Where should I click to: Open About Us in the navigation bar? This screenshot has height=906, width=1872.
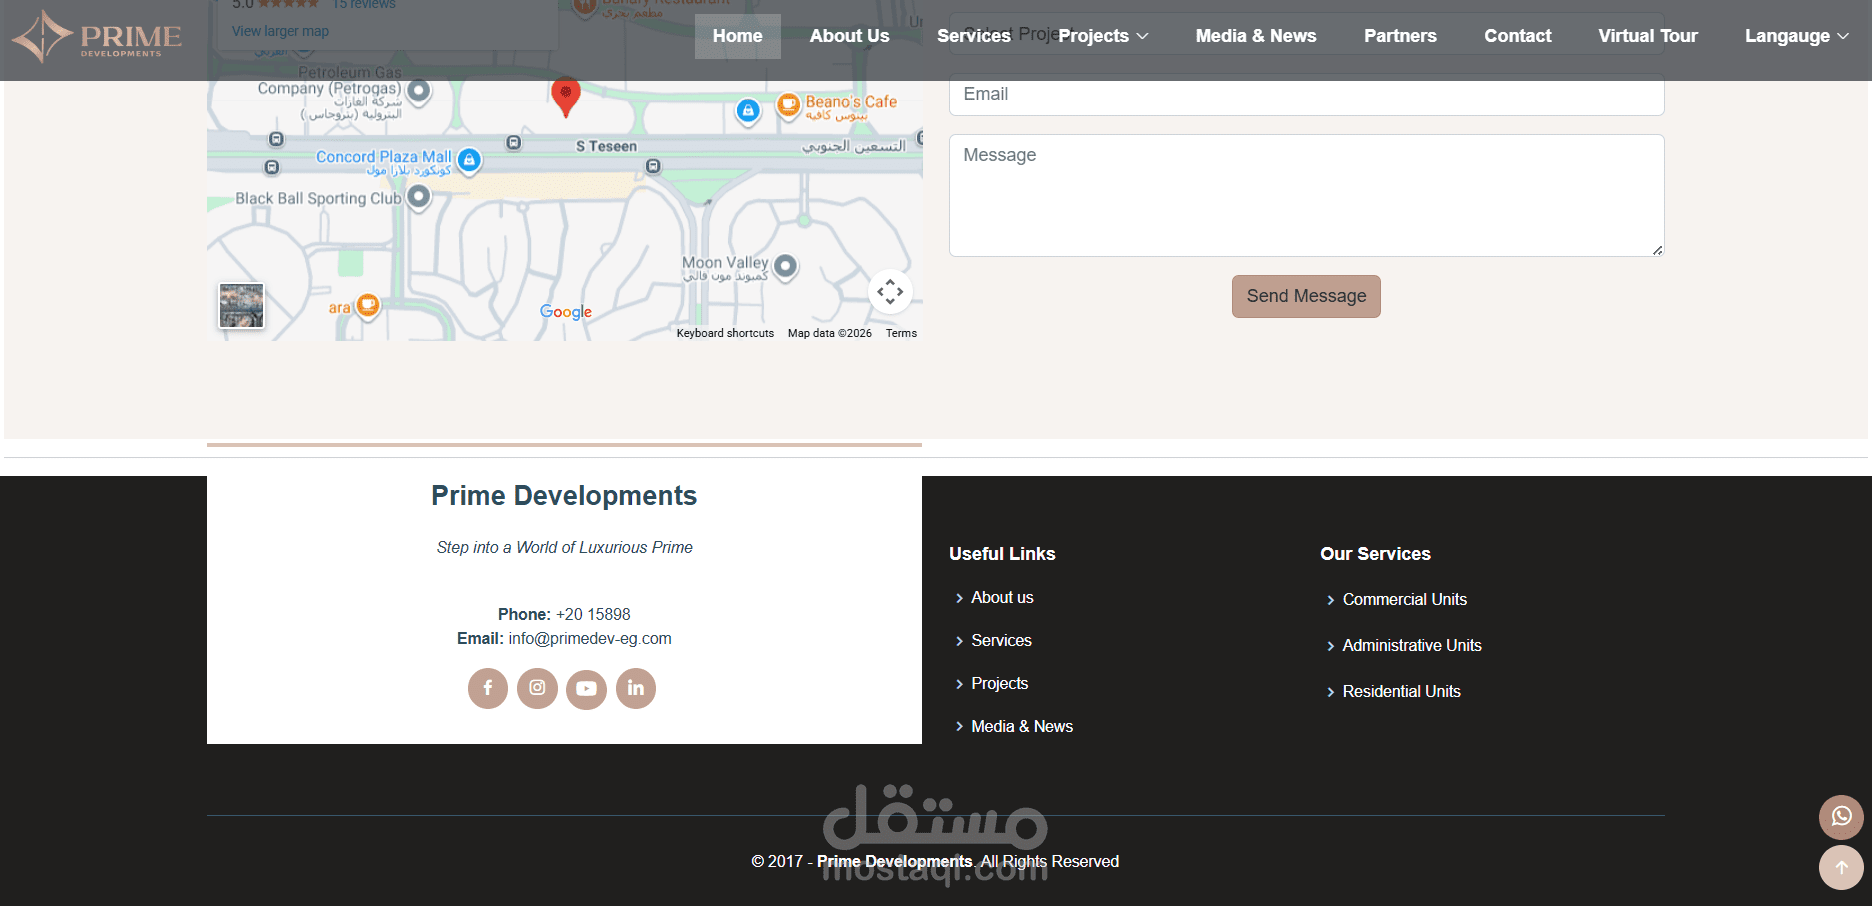(x=849, y=36)
